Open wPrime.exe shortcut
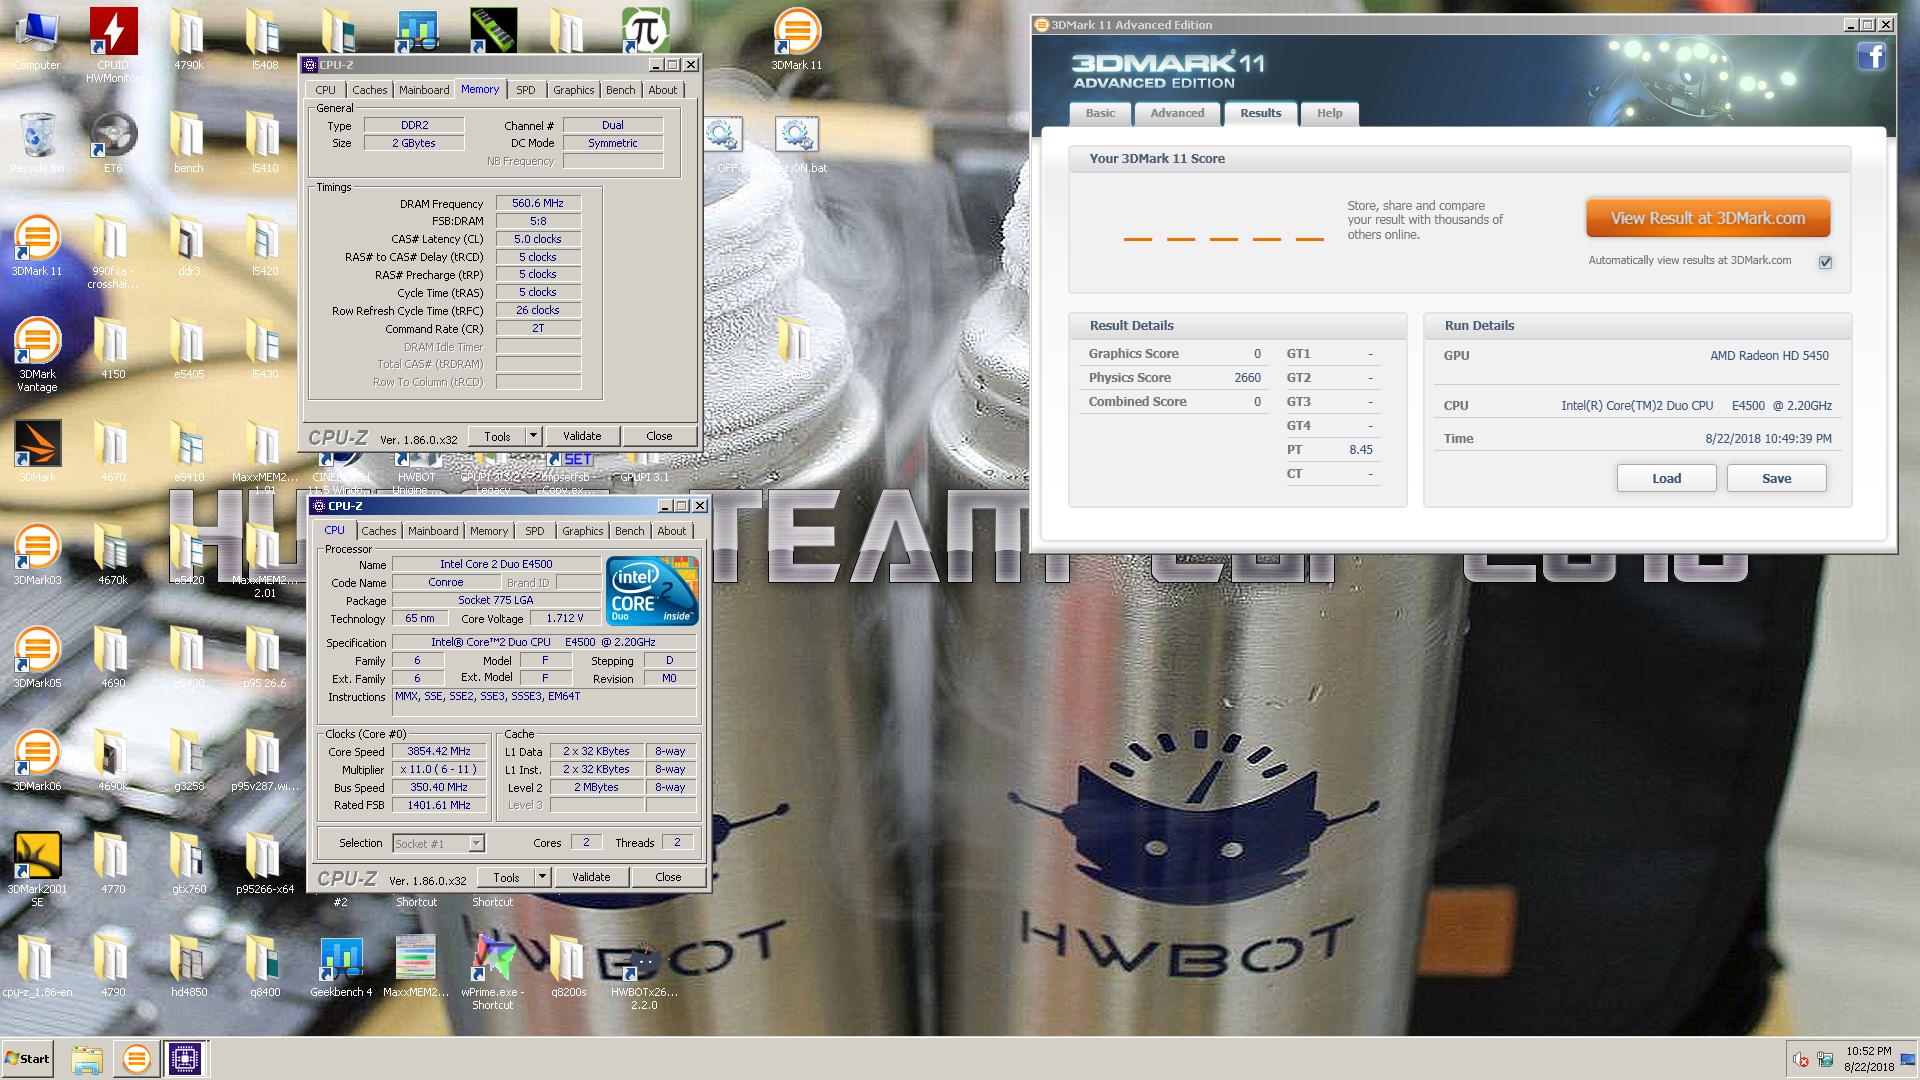The height and width of the screenshot is (1080, 1920). coord(493,972)
